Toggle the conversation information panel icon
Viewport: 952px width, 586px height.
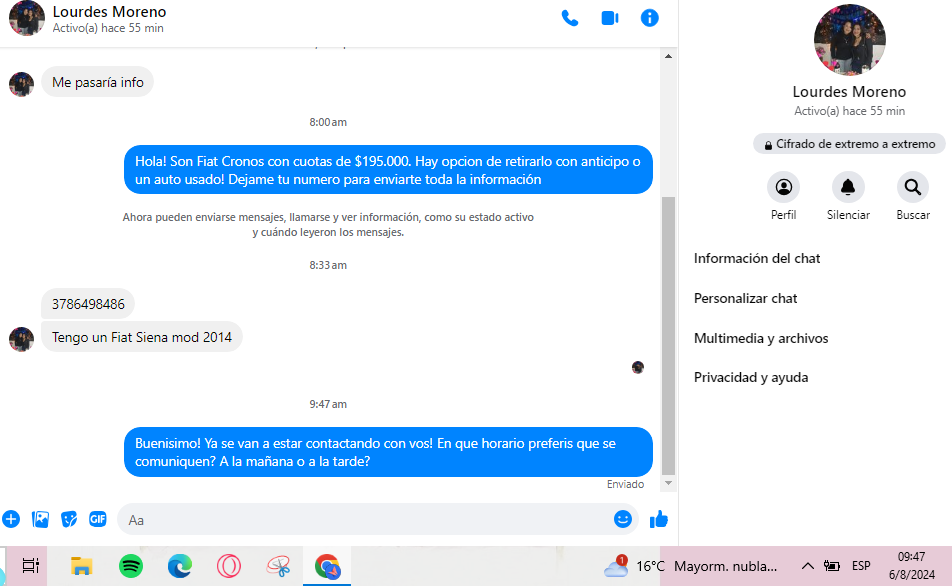pos(650,18)
